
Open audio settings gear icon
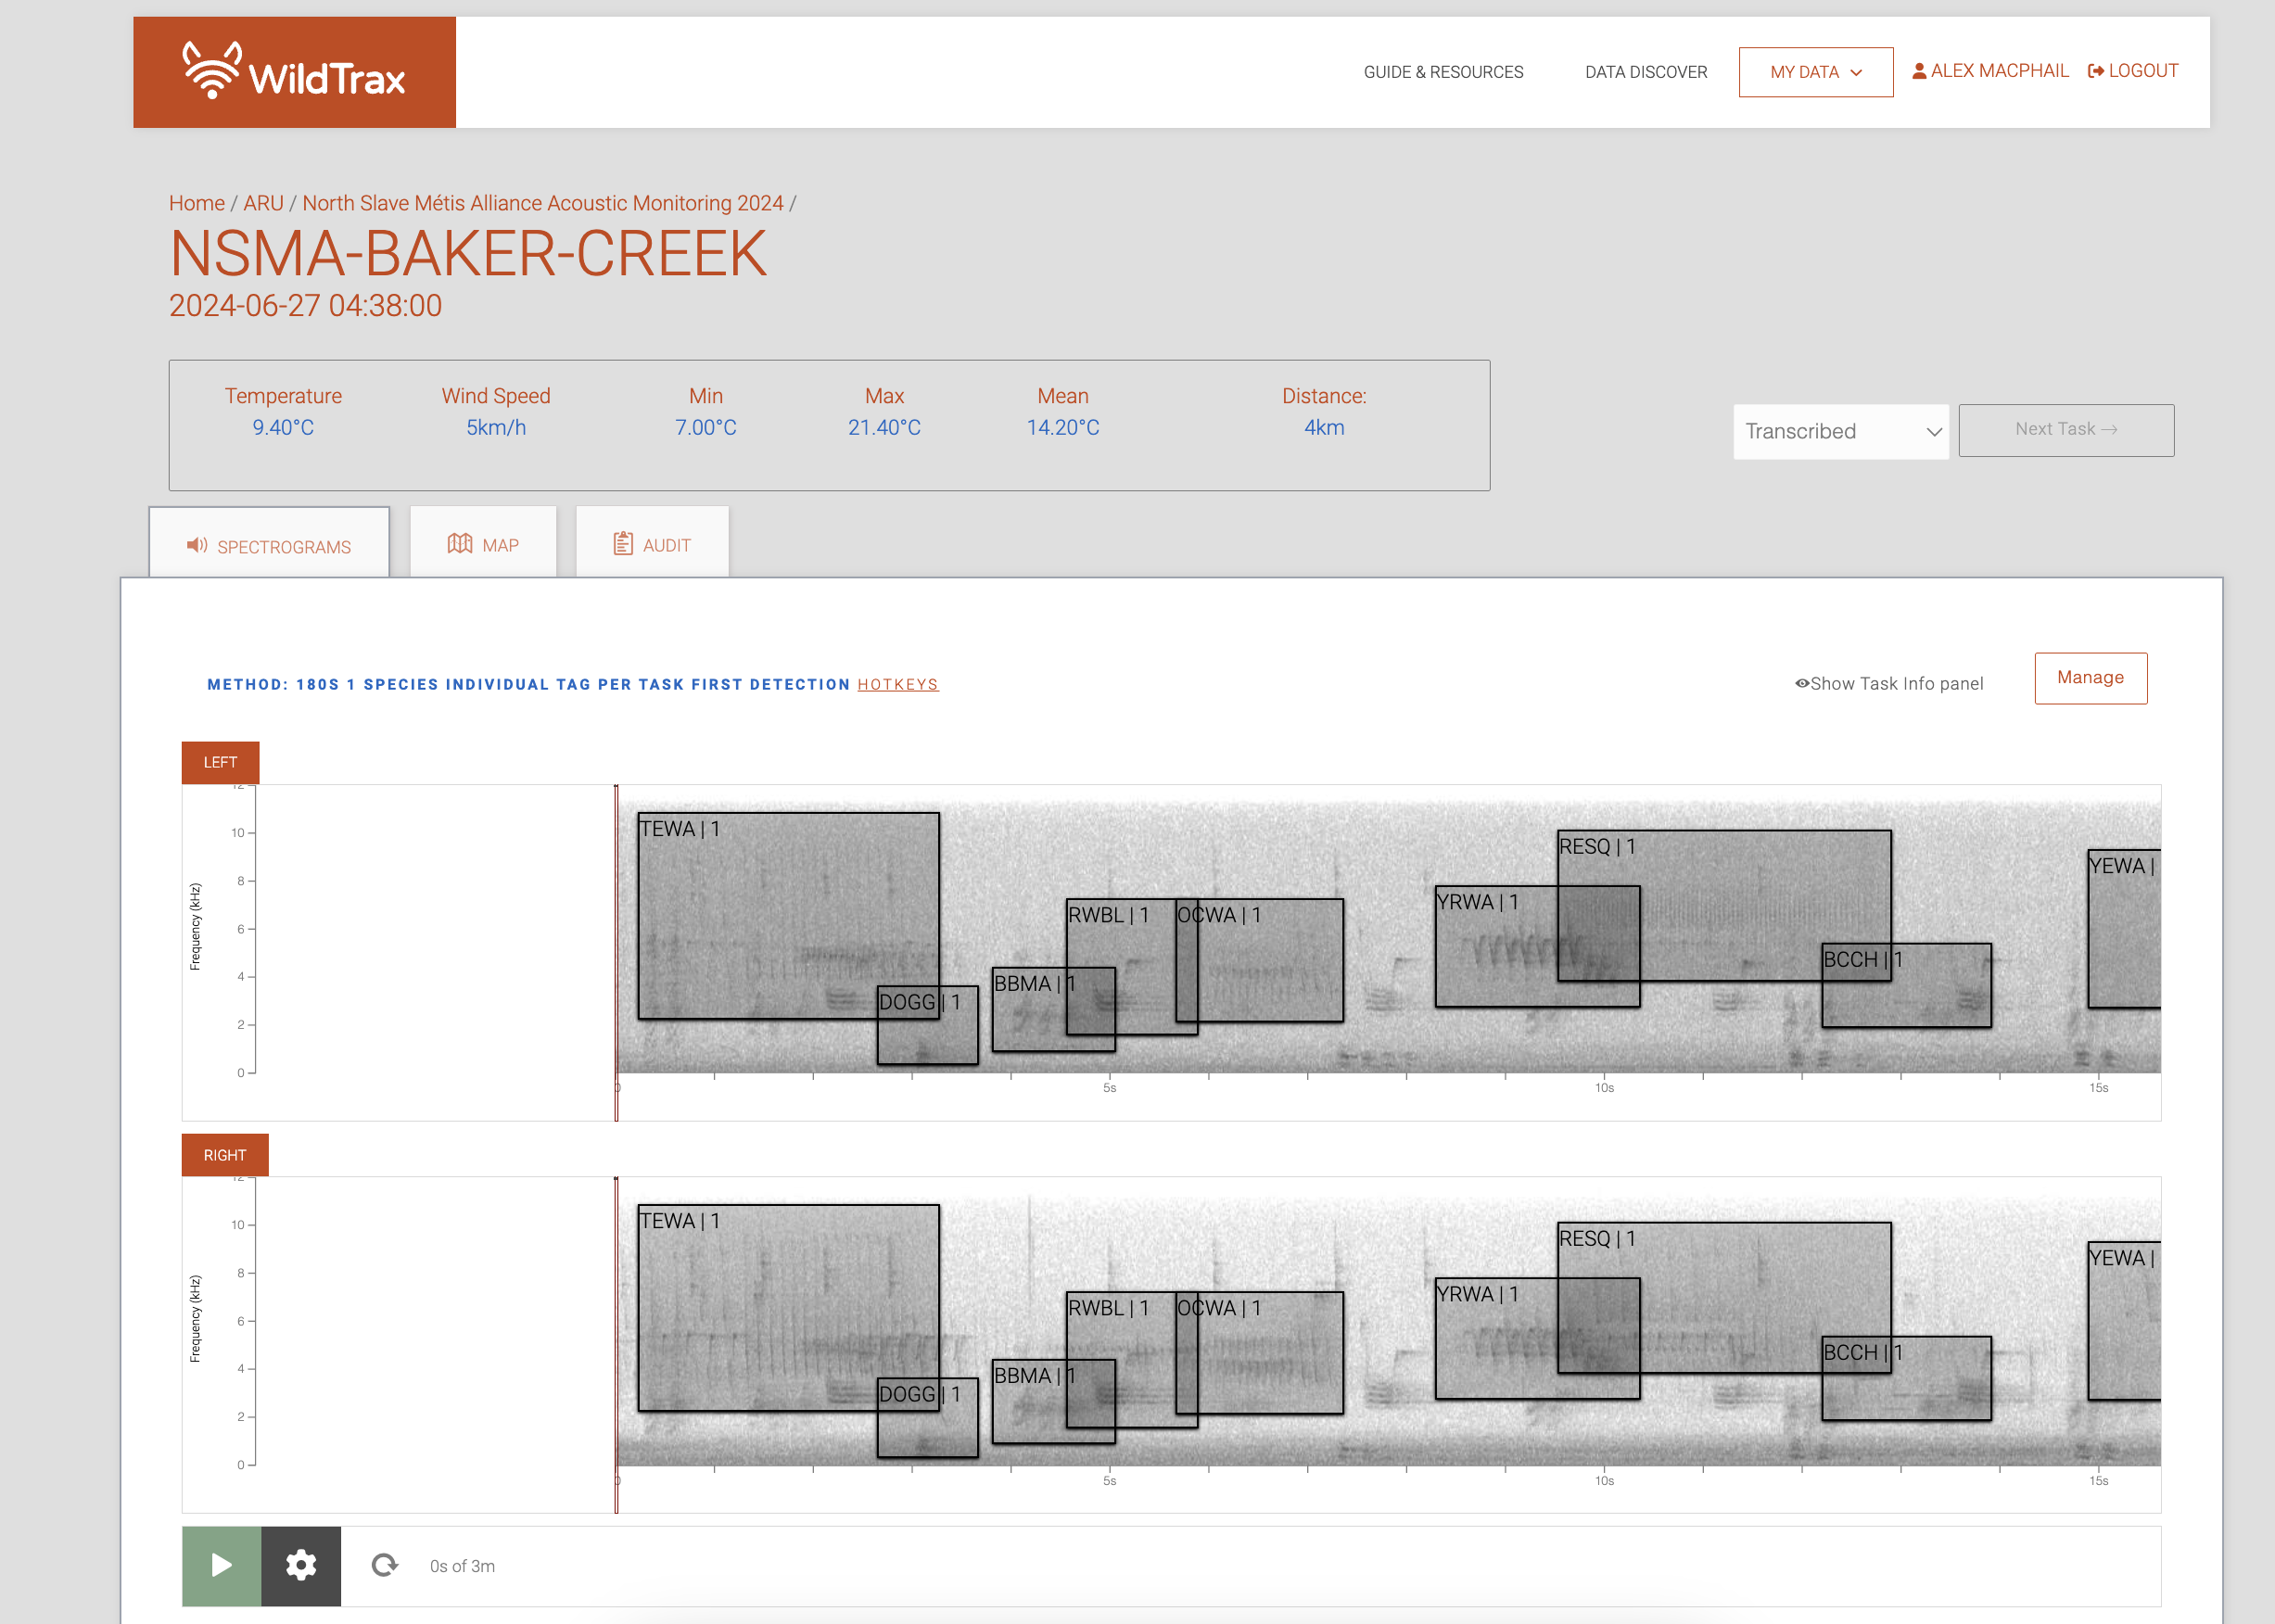tap(301, 1565)
